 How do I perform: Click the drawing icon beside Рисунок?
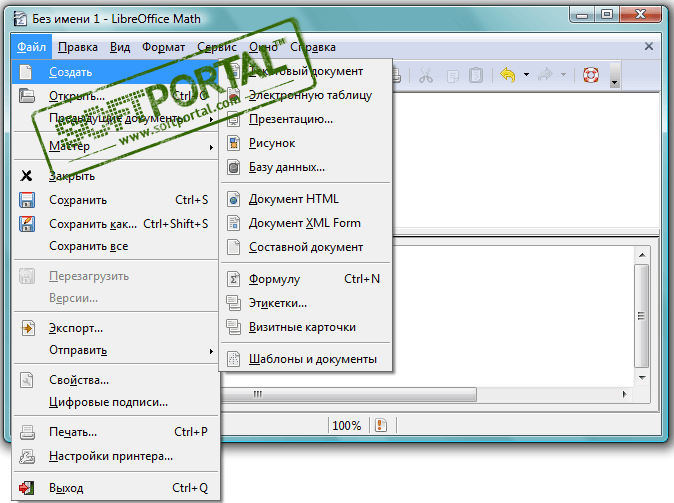233,143
